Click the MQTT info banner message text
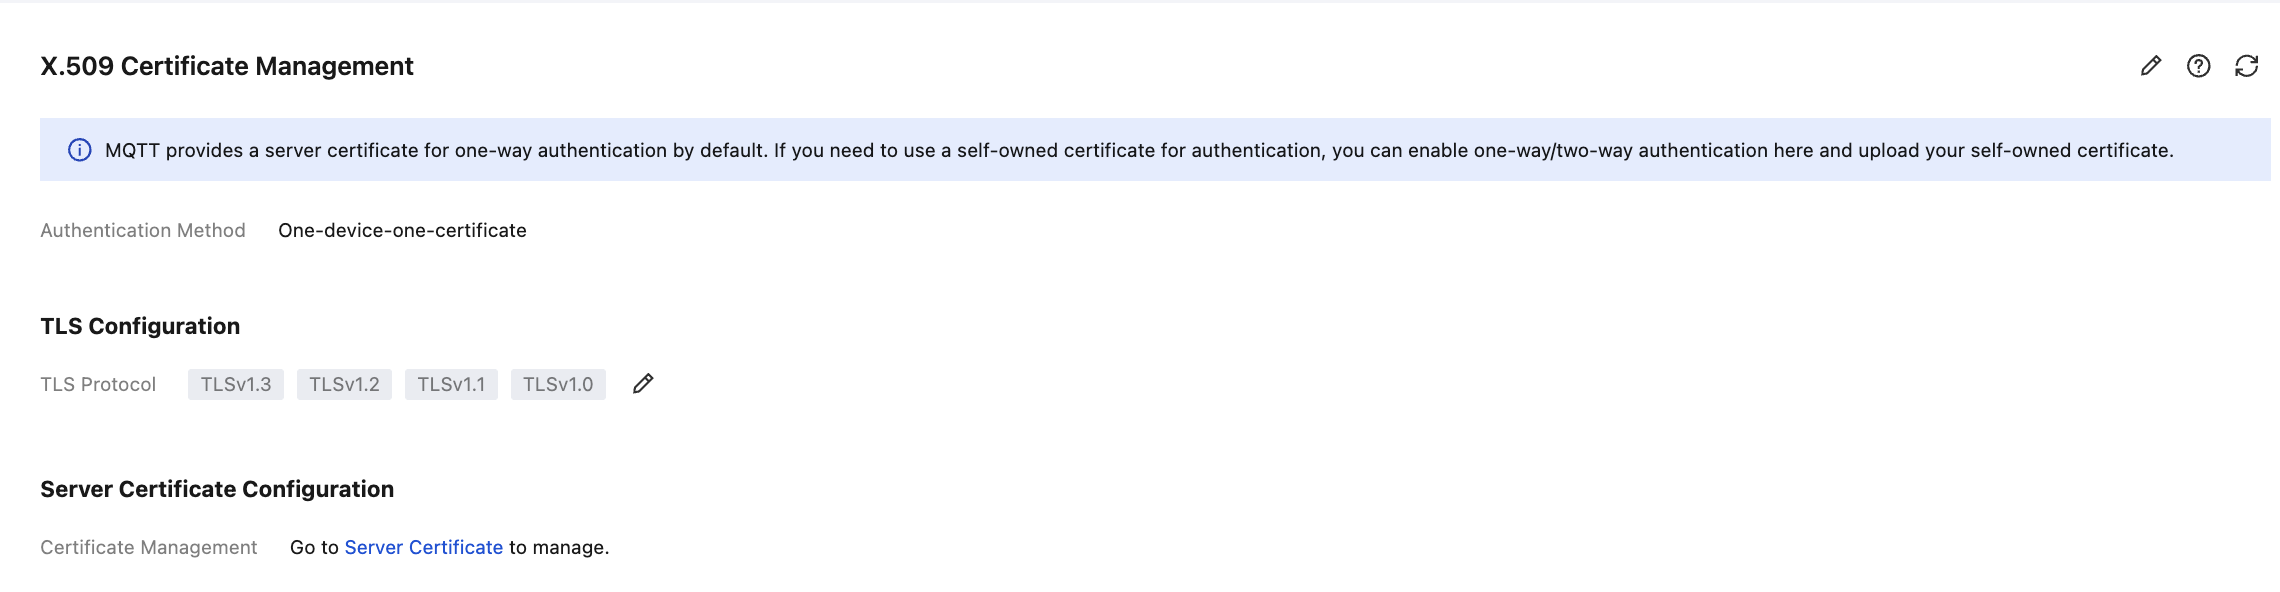 [x=1138, y=150]
